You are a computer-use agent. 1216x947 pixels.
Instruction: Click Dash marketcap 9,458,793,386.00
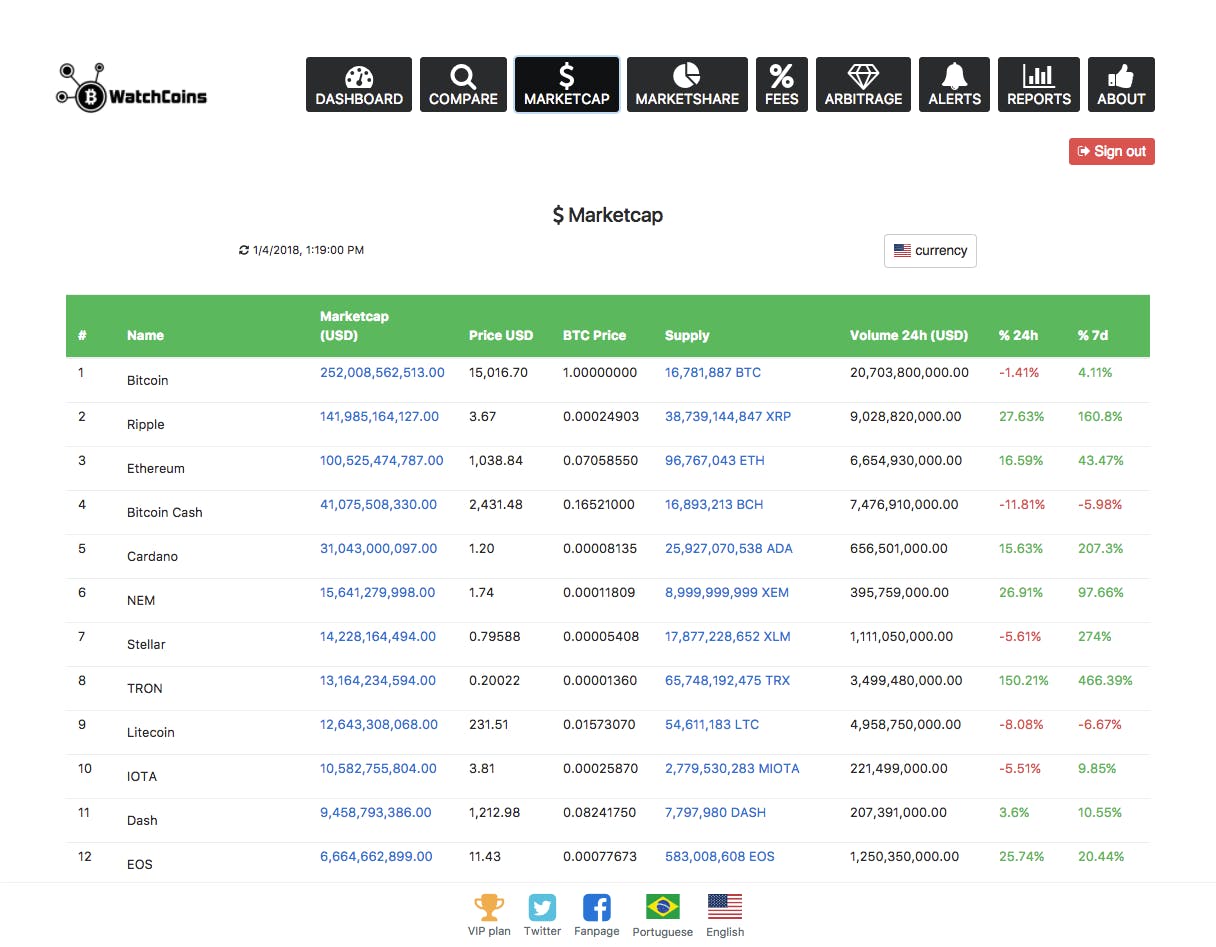coord(376,812)
